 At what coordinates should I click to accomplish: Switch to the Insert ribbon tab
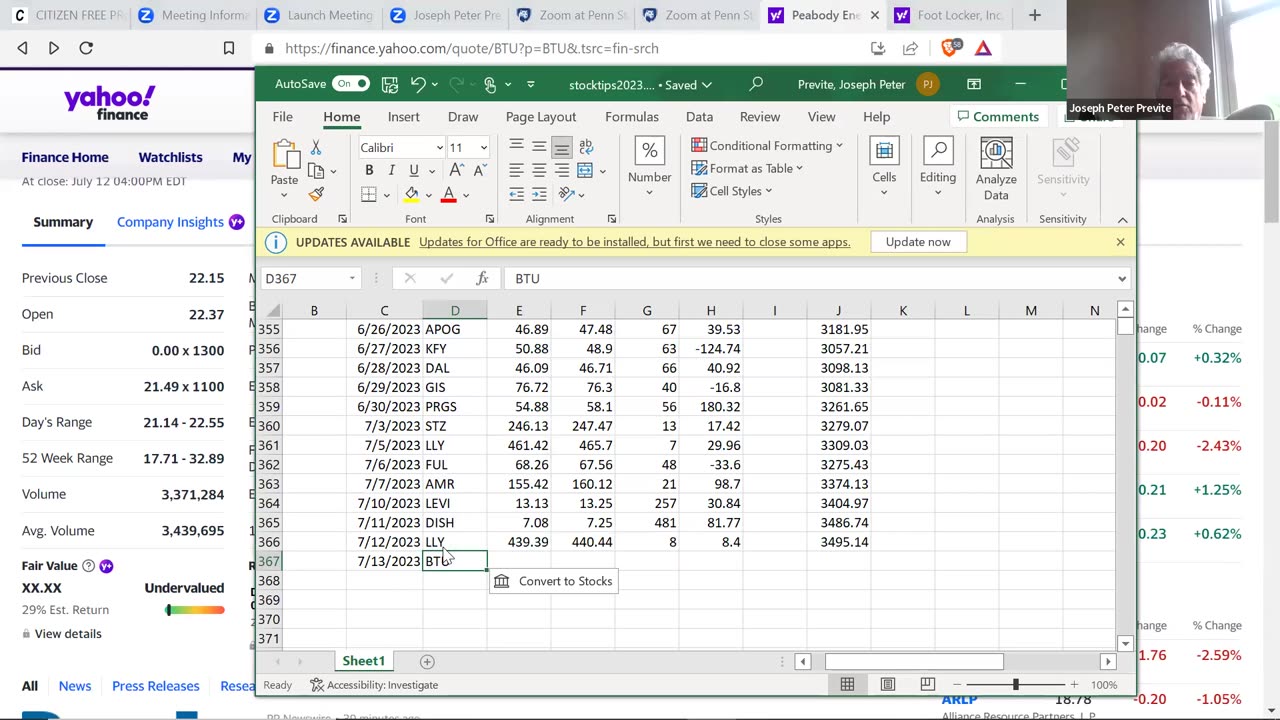click(404, 117)
